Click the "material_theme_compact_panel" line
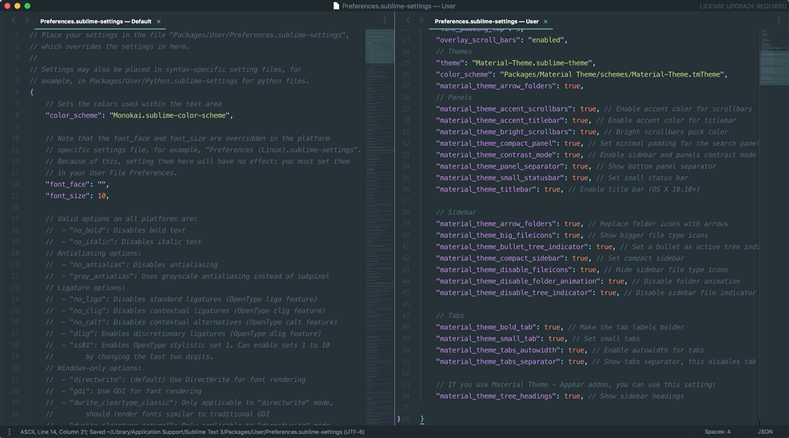 [x=597, y=143]
